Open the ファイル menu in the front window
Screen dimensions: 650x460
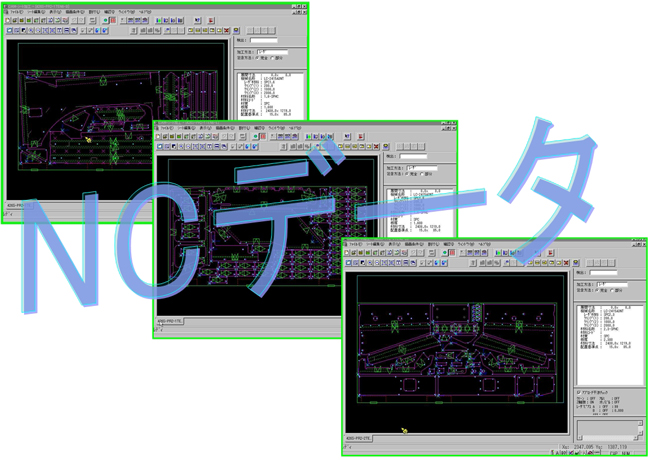click(x=356, y=245)
